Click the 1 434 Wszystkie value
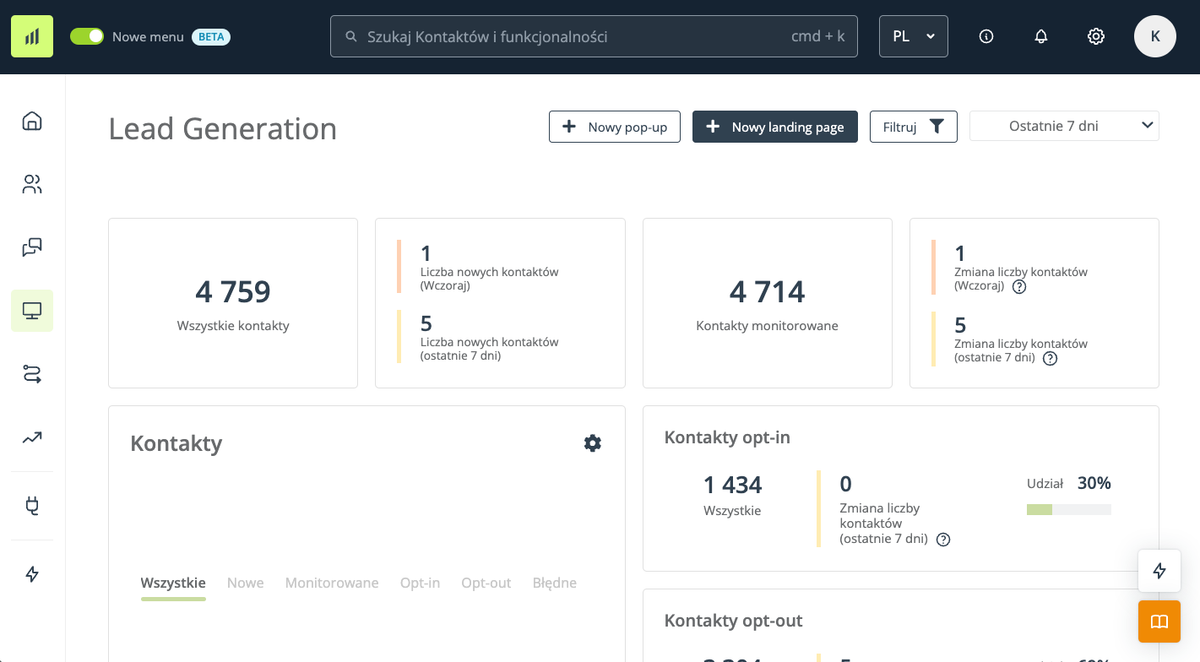Screen dimensions: 1200x662 [x=732, y=485]
